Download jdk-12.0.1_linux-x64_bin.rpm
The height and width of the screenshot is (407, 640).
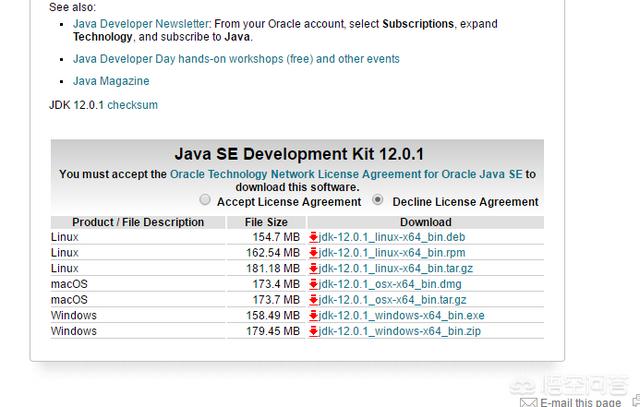(x=392, y=253)
